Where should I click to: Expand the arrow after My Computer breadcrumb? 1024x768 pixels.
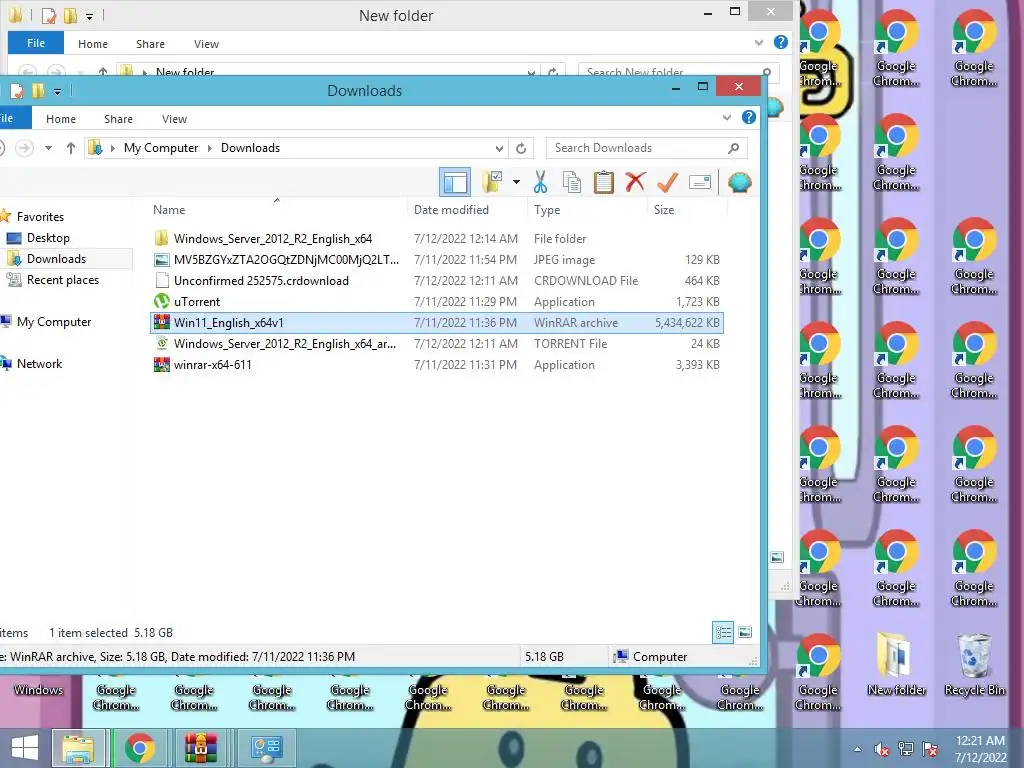pyautogui.click(x=210, y=148)
